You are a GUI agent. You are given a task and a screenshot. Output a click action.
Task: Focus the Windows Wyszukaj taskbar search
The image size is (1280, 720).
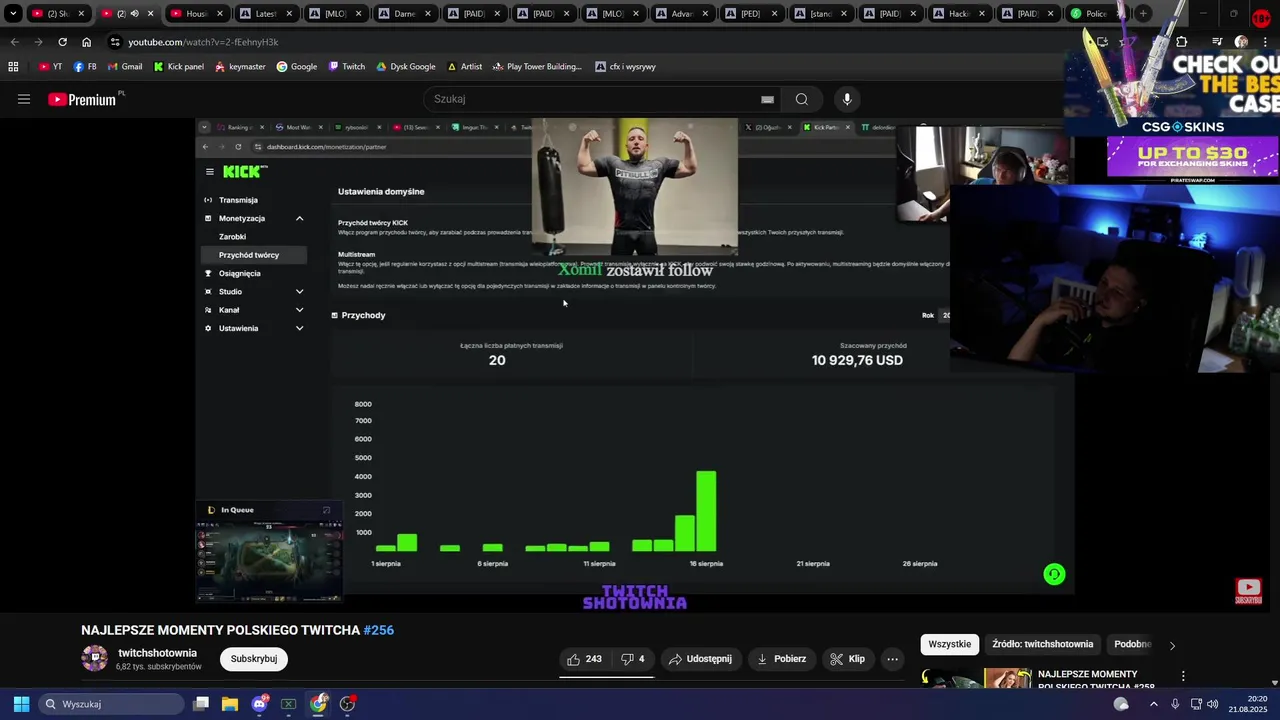(111, 704)
